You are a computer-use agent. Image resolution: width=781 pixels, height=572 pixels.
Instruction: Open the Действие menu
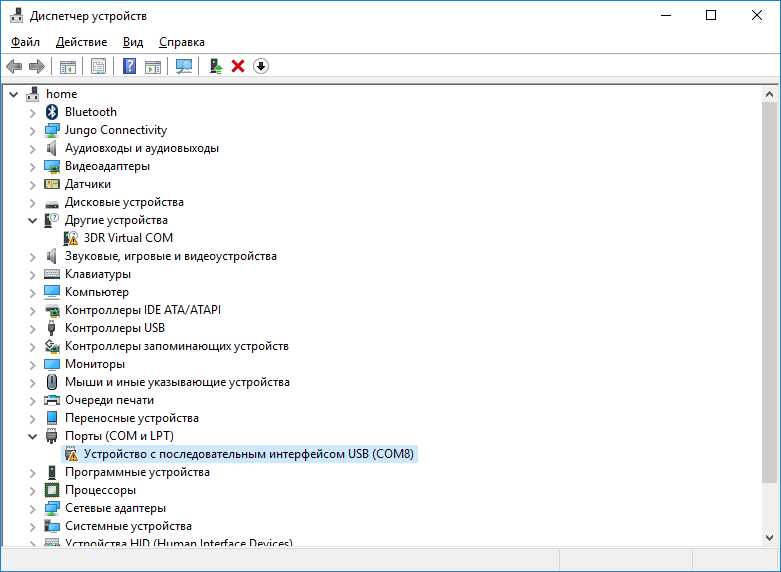tap(81, 42)
